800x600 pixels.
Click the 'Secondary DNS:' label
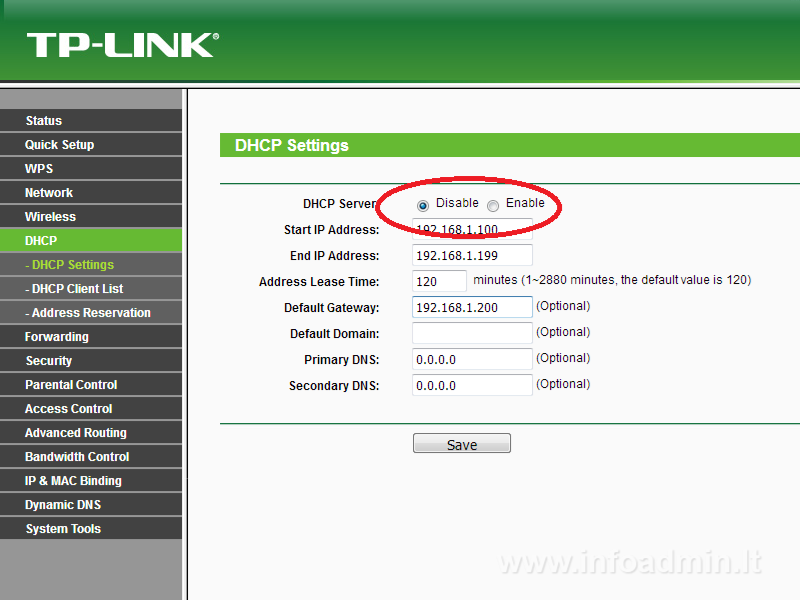[334, 386]
